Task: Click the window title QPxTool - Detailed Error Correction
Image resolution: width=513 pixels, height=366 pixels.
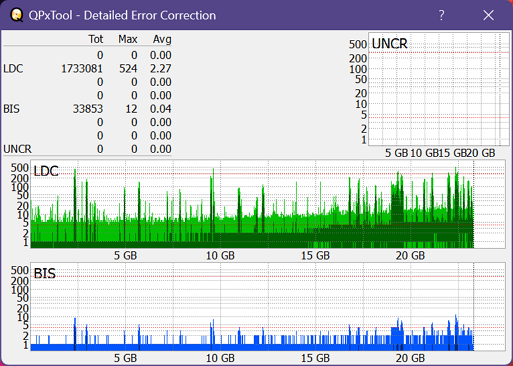Action: pyautogui.click(x=122, y=15)
